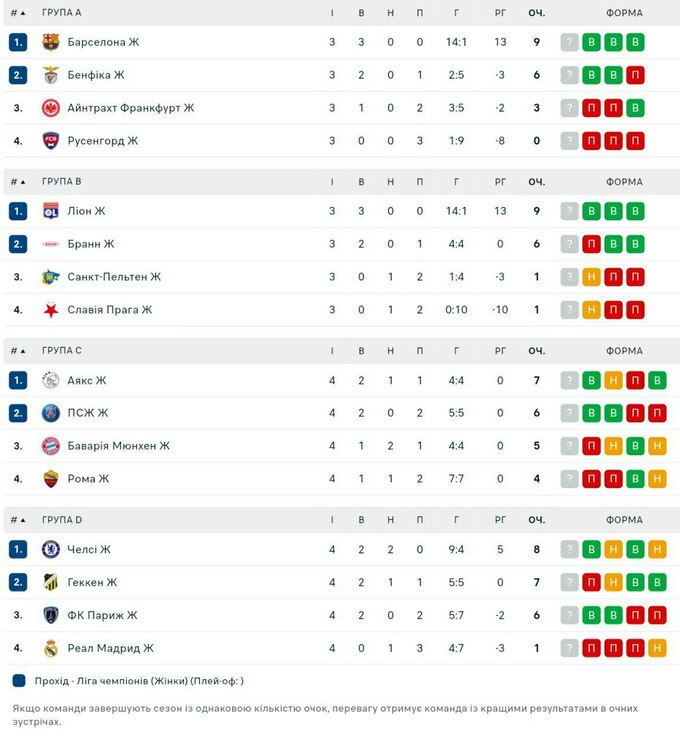Click the Lyon club logo icon
The height and width of the screenshot is (740, 680).
51,211
